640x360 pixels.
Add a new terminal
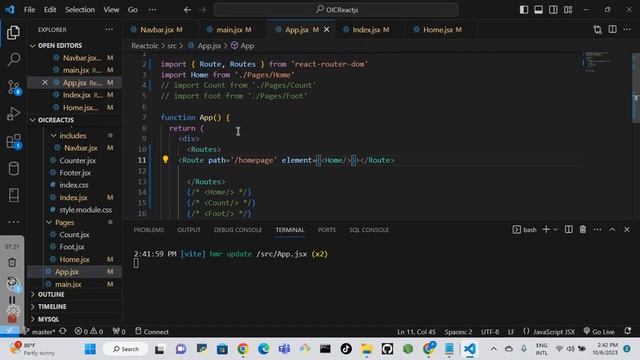(546, 229)
